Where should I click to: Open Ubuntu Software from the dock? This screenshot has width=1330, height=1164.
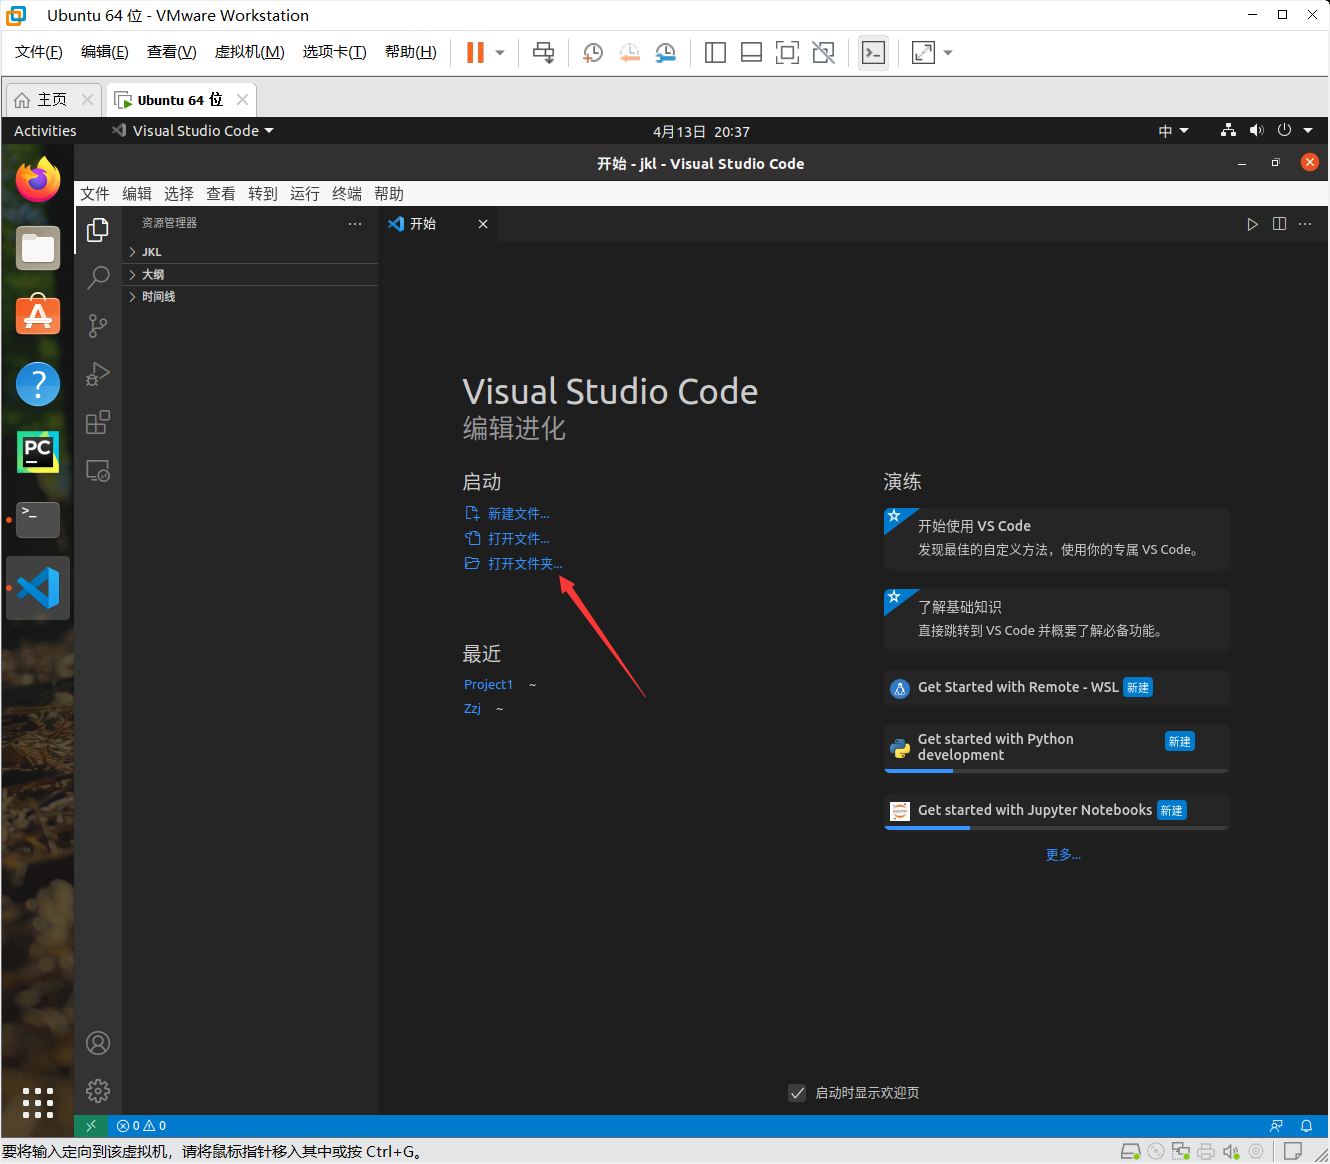pyautogui.click(x=38, y=315)
